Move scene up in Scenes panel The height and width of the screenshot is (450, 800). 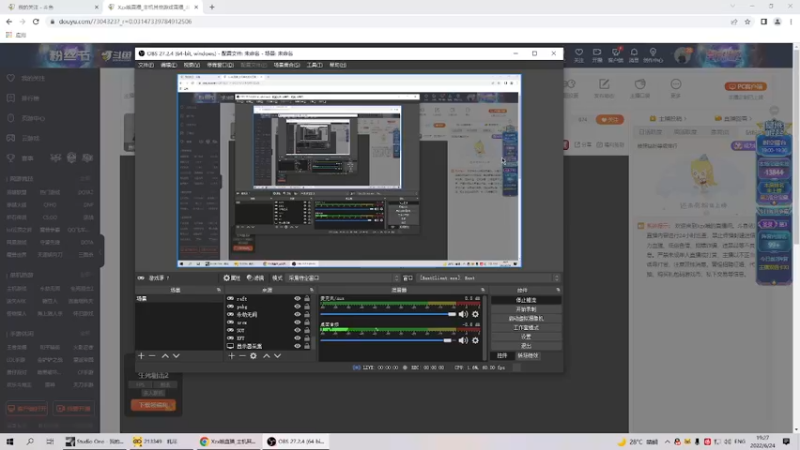[x=165, y=356]
